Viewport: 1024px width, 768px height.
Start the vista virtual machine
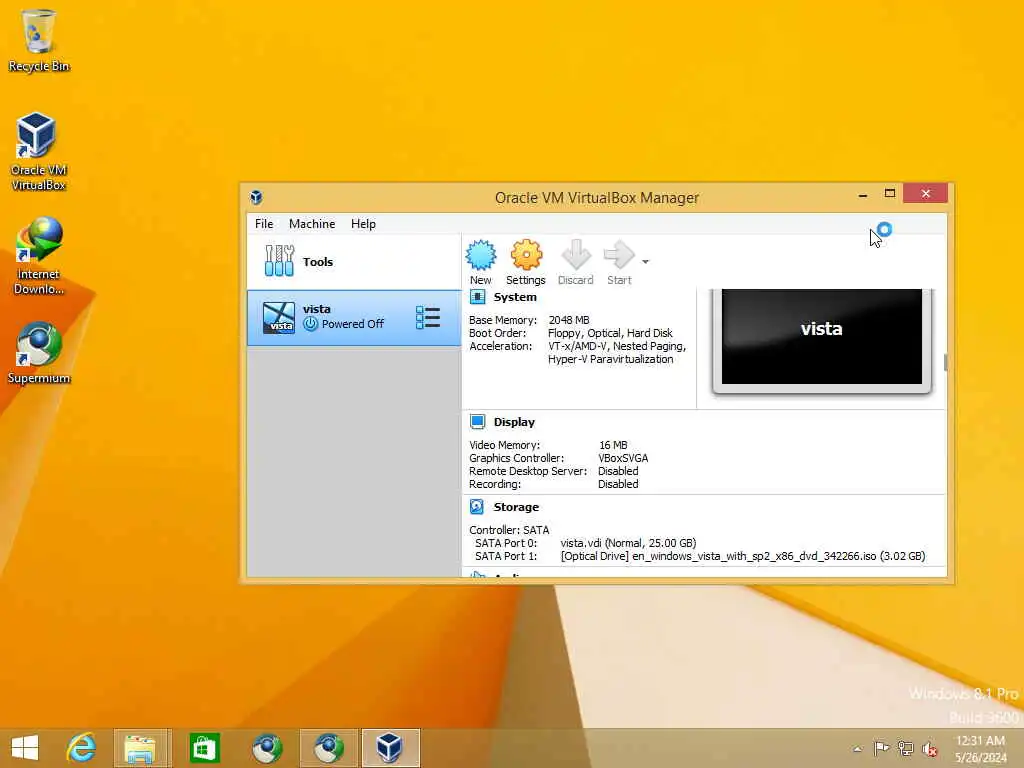click(x=619, y=262)
